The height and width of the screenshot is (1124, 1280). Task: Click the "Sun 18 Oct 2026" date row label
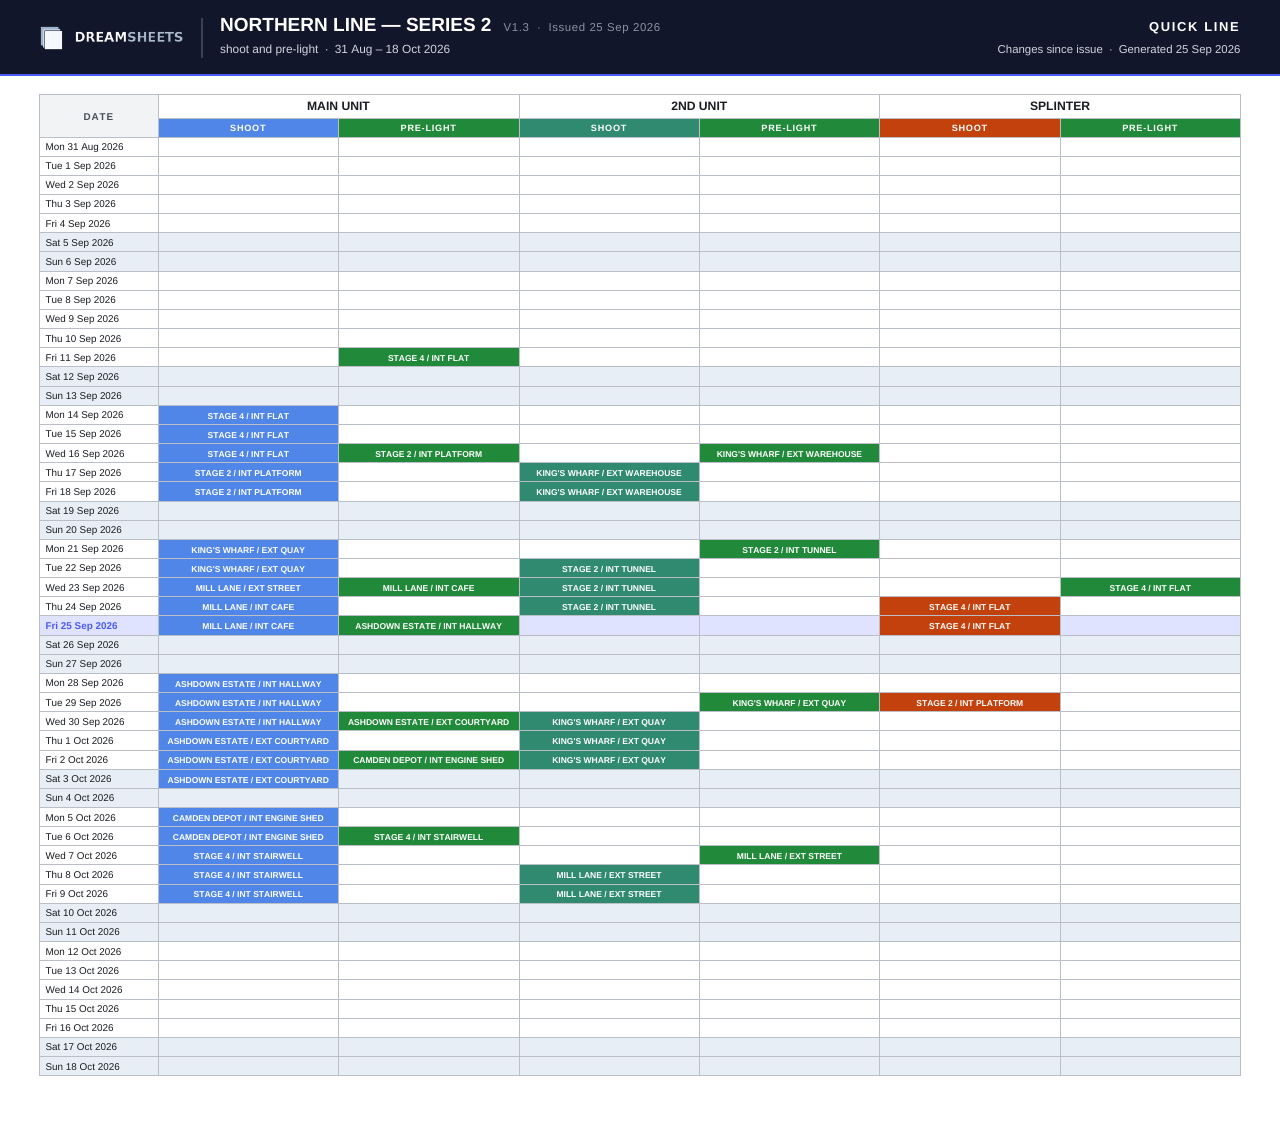point(82,1067)
